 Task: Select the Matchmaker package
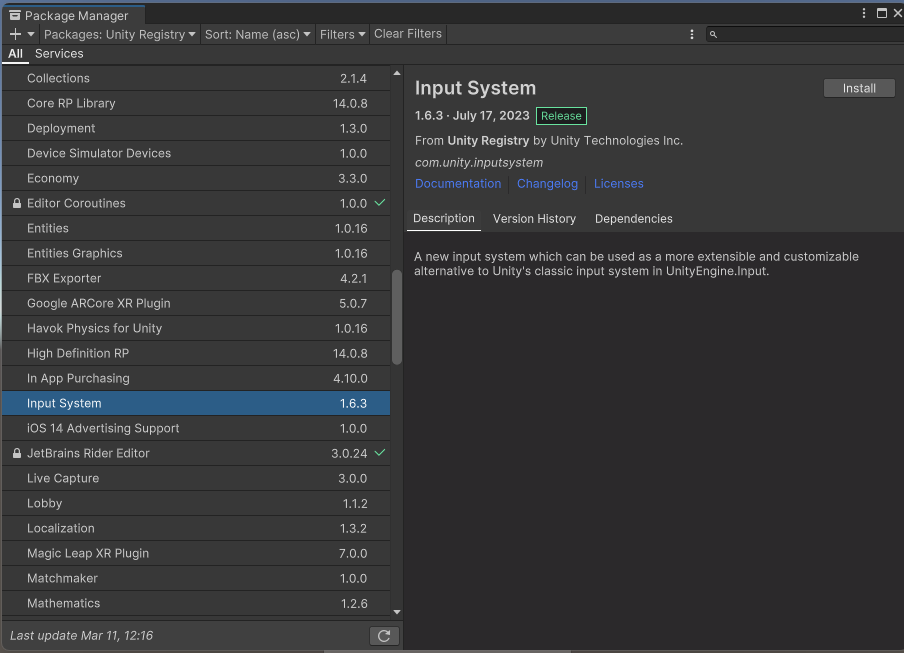click(196, 578)
